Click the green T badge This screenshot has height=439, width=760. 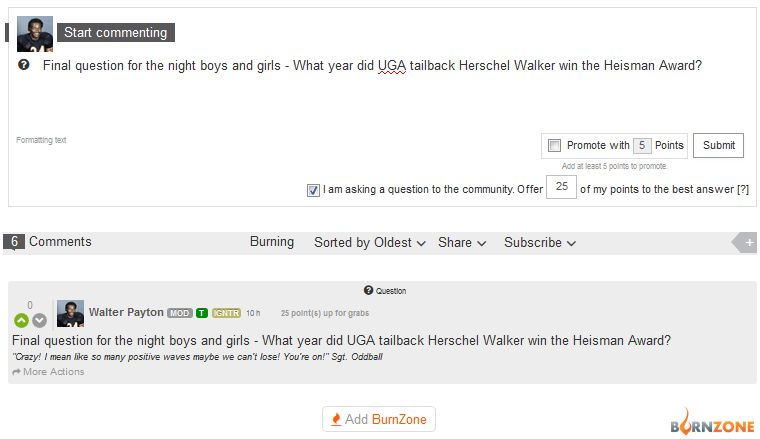(x=202, y=313)
